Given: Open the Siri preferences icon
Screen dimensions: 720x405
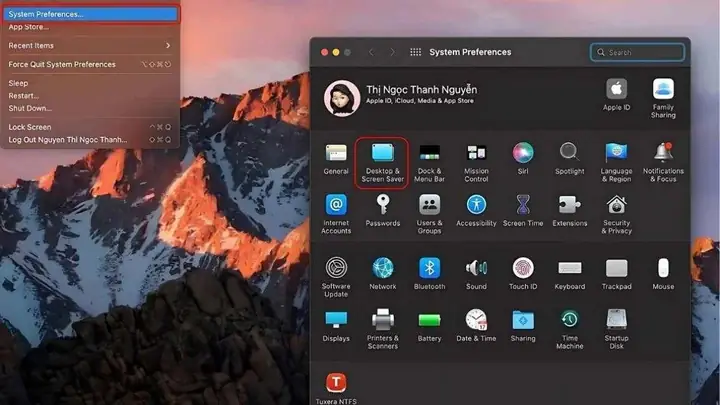Looking at the screenshot, I should pos(523,158).
